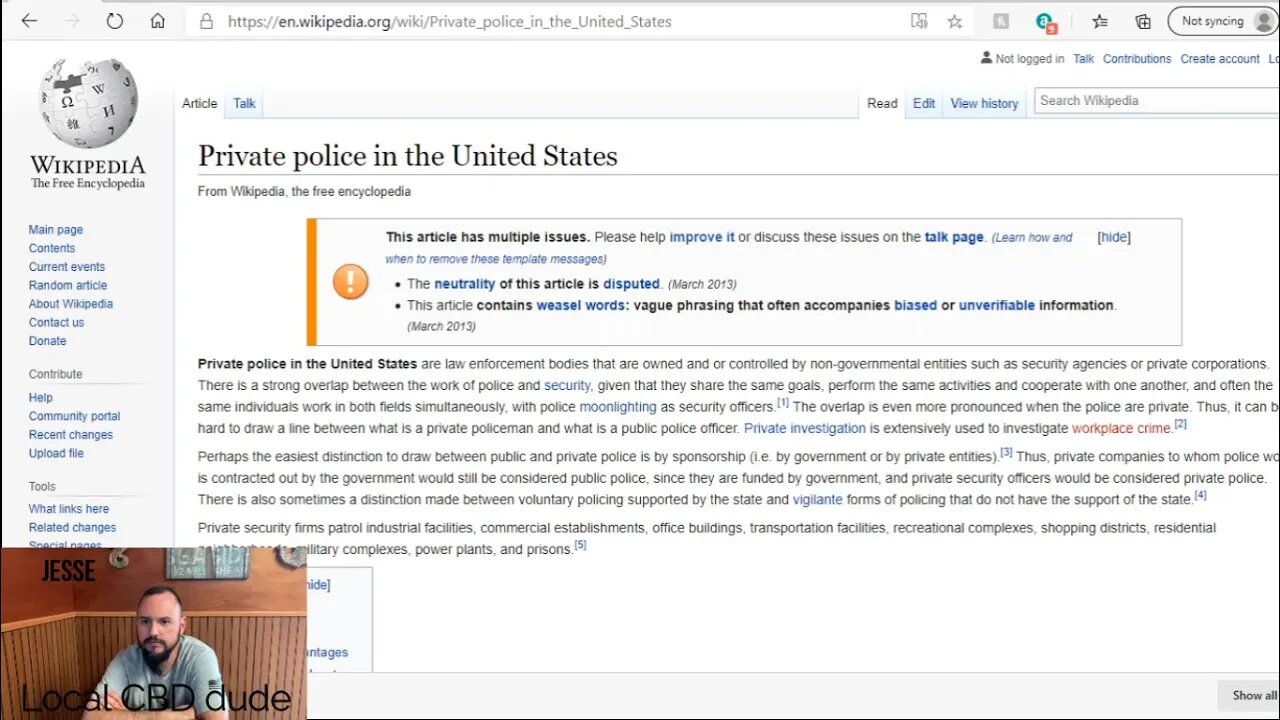
Task: Open the Collections icon
Action: tap(1143, 21)
